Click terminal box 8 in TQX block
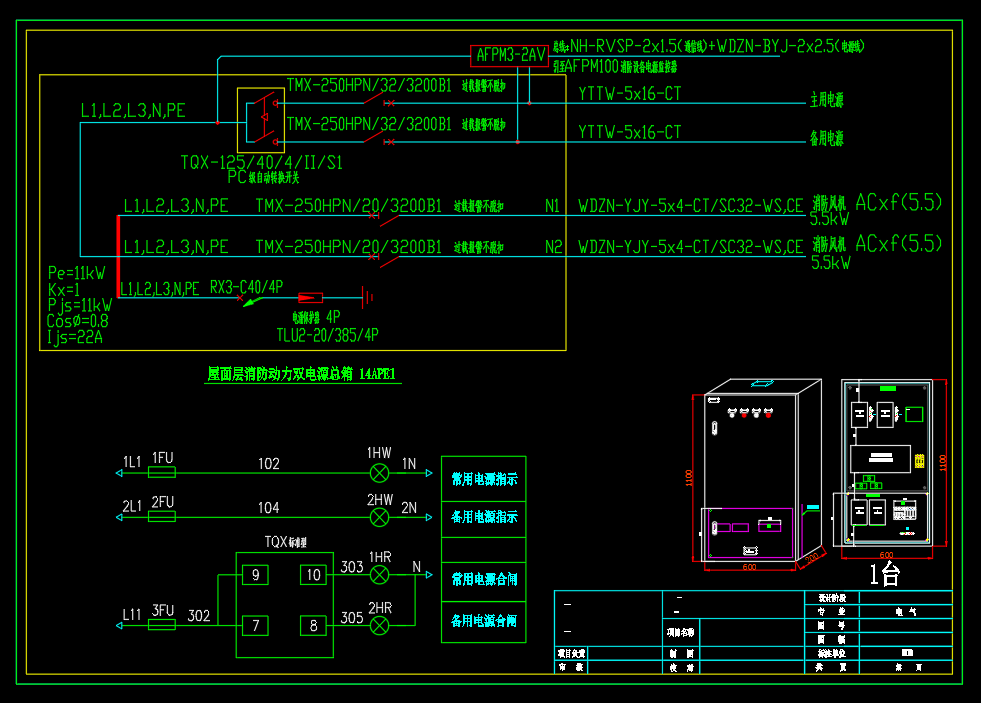The image size is (981, 703). (313, 625)
